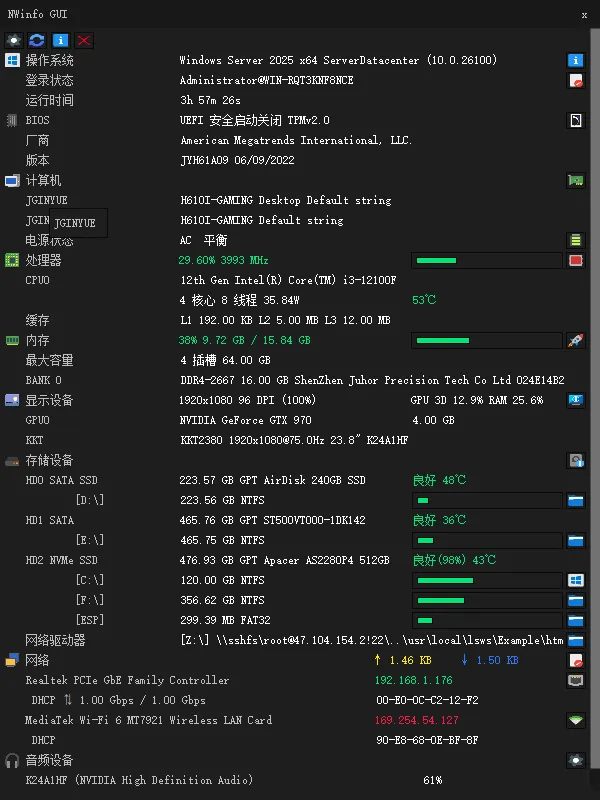This screenshot has height=800, width=600.
Task: Open audio settings gear icon
Action: [576, 760]
